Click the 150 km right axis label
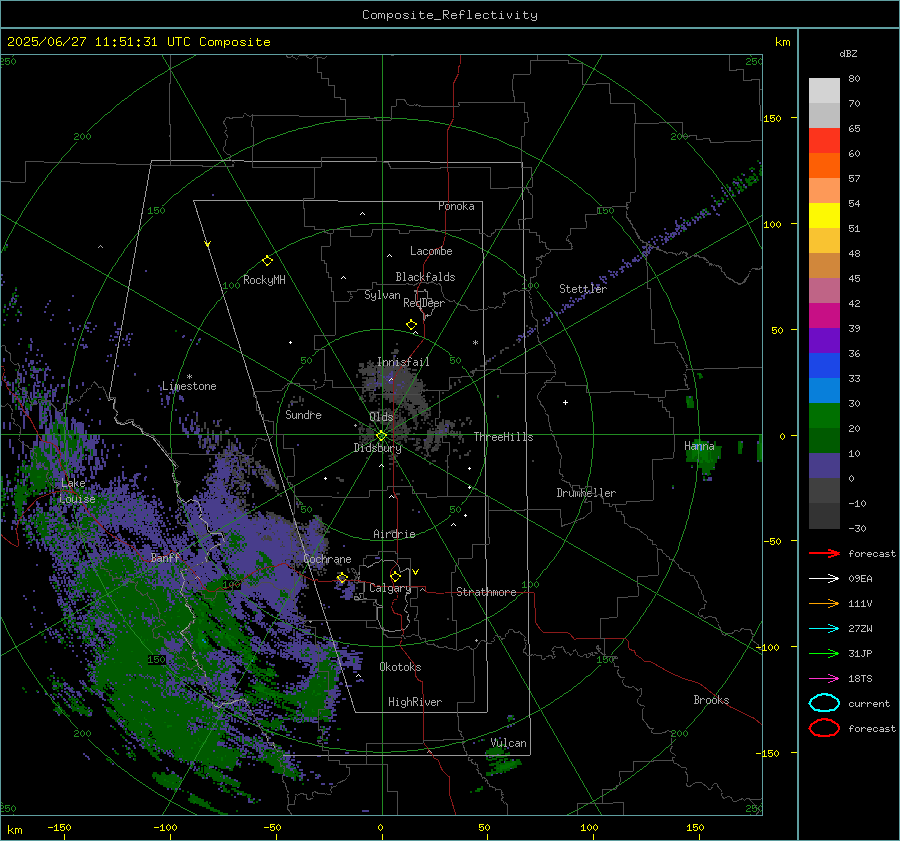The height and width of the screenshot is (841, 900). [772, 118]
